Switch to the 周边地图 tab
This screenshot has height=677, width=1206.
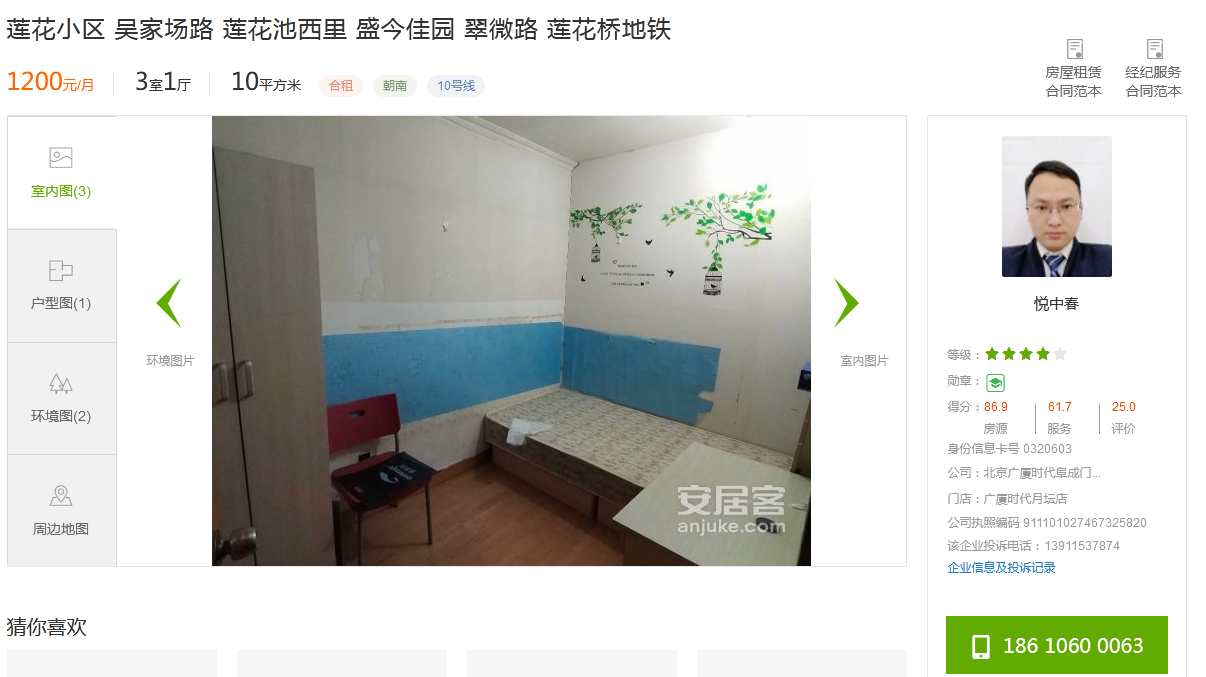coord(62,511)
